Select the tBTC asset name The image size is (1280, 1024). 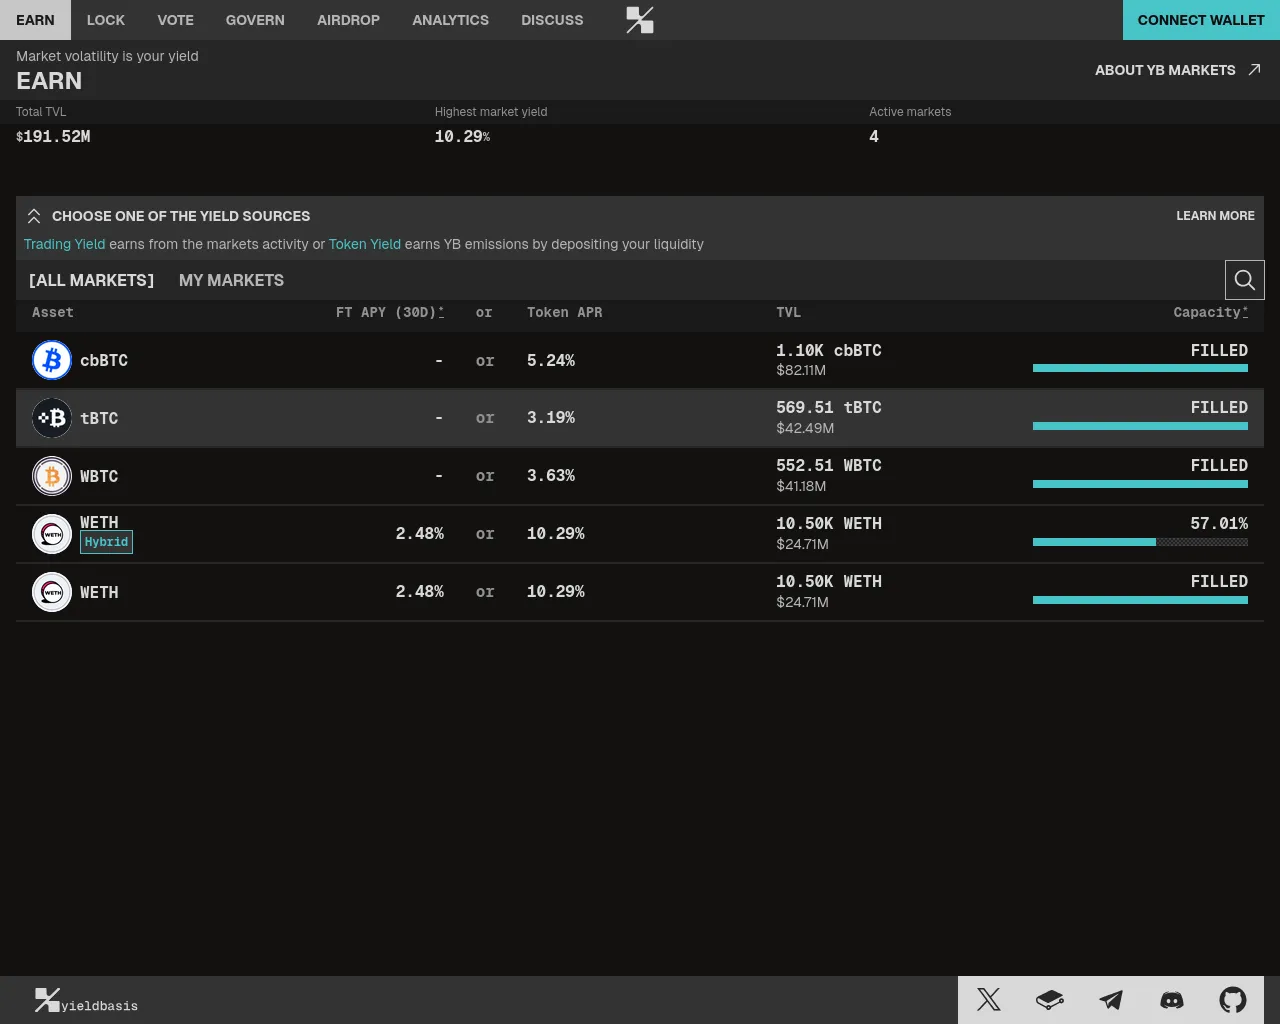(99, 418)
